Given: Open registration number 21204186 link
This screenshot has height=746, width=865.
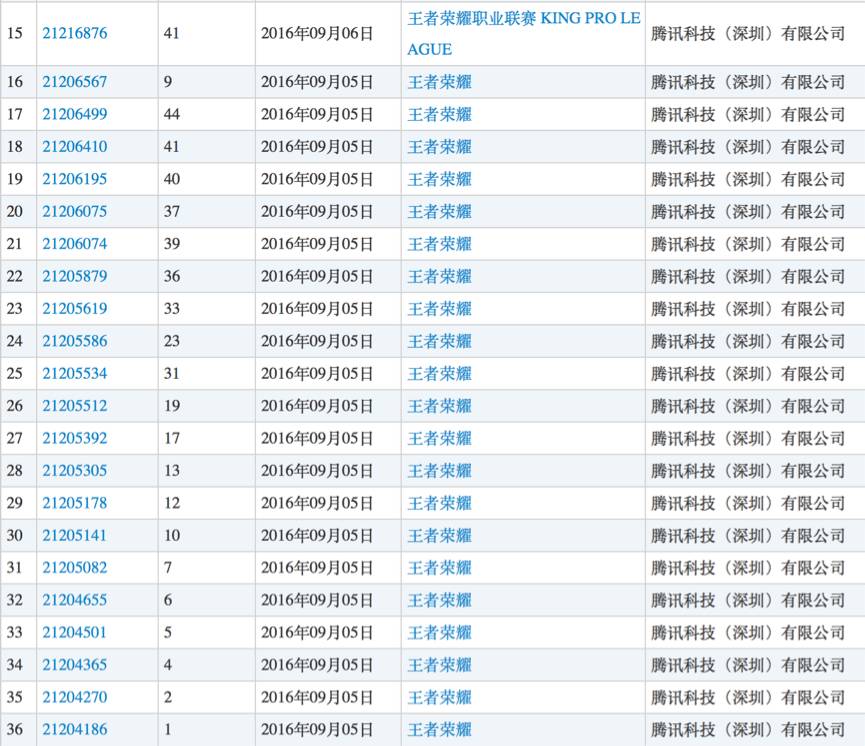Looking at the screenshot, I should (x=74, y=729).
